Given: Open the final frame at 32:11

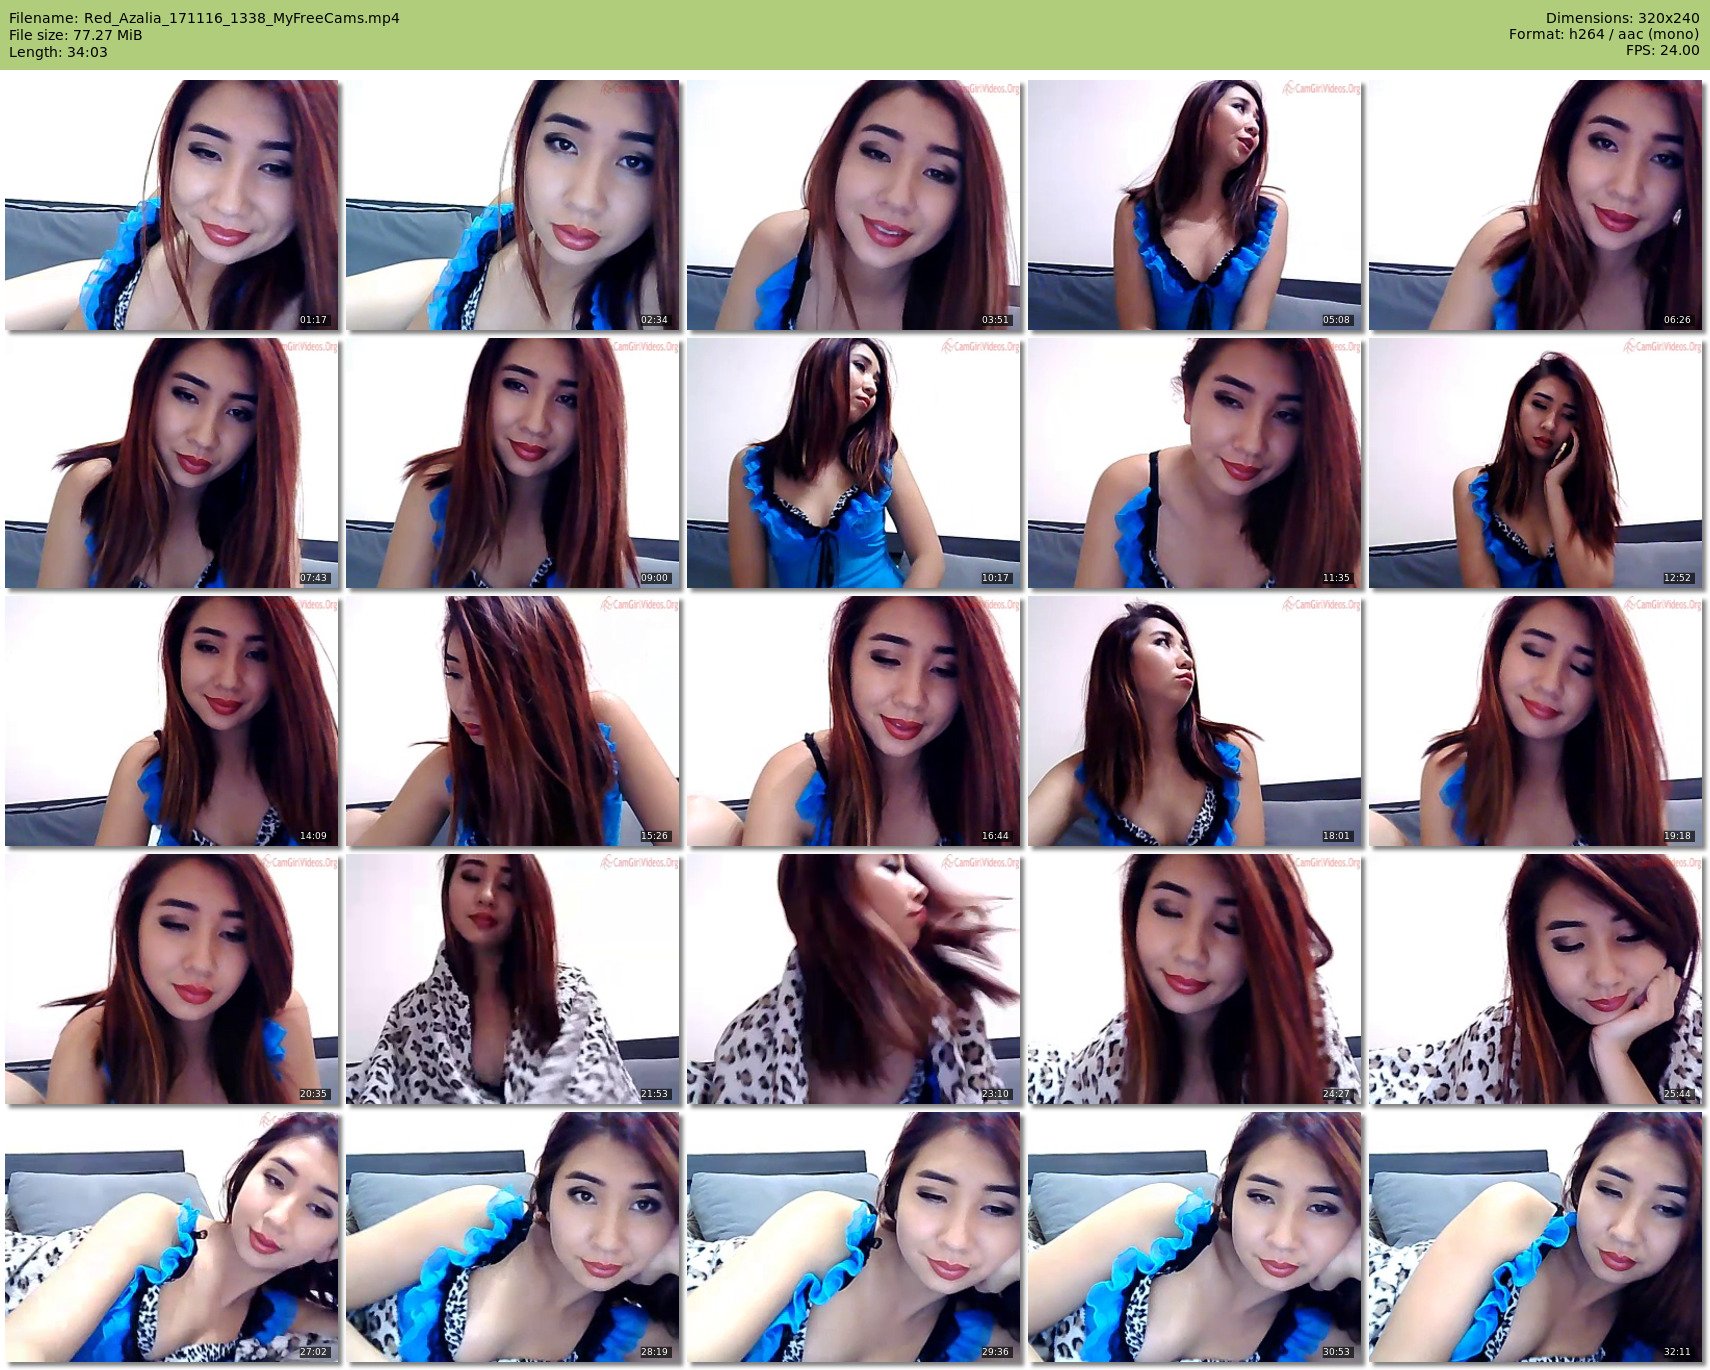Looking at the screenshot, I should [1535, 1237].
